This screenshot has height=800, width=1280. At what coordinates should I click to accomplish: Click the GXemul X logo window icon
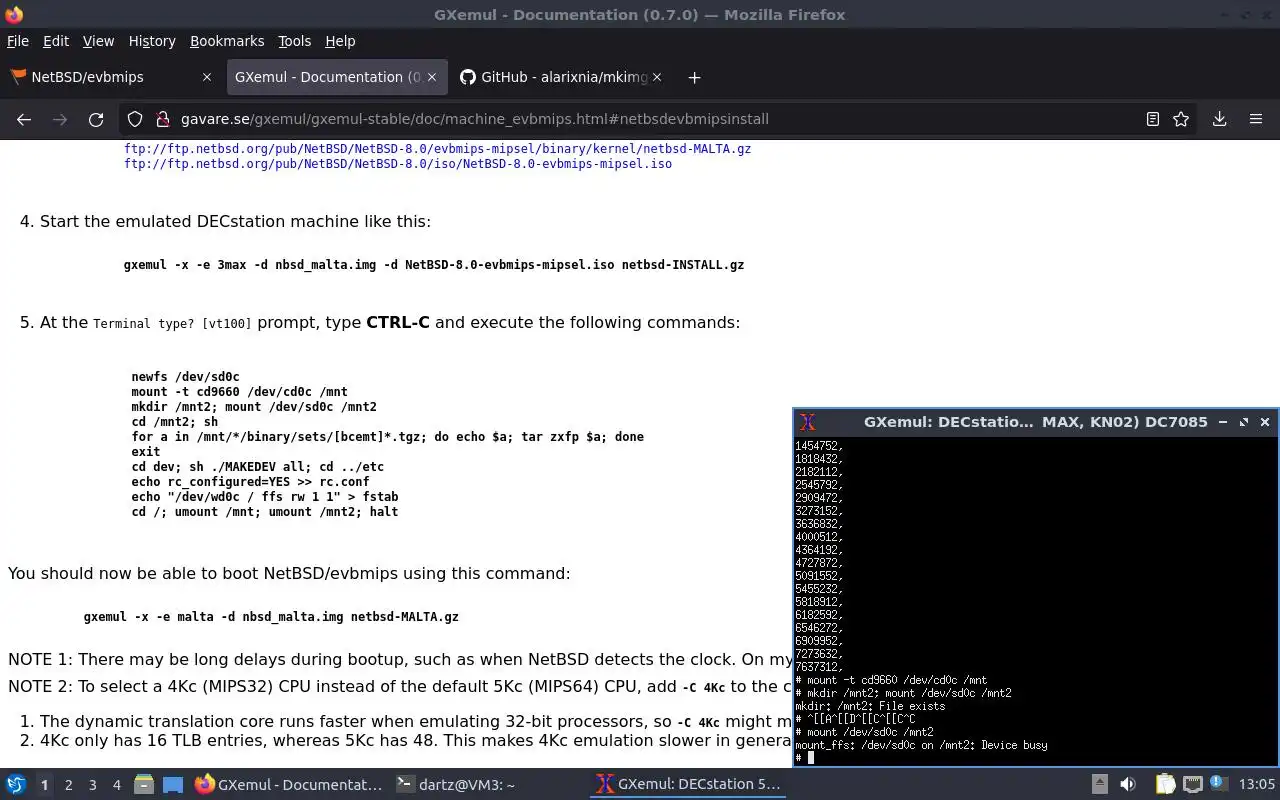coord(808,422)
